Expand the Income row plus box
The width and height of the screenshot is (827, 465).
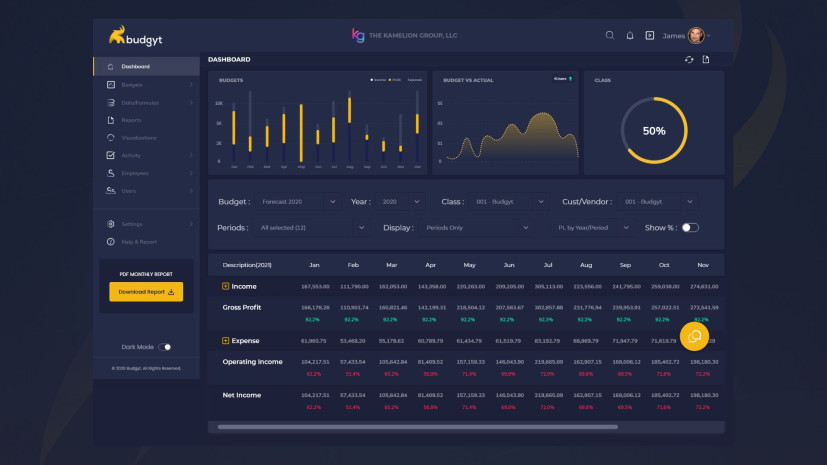tap(226, 286)
